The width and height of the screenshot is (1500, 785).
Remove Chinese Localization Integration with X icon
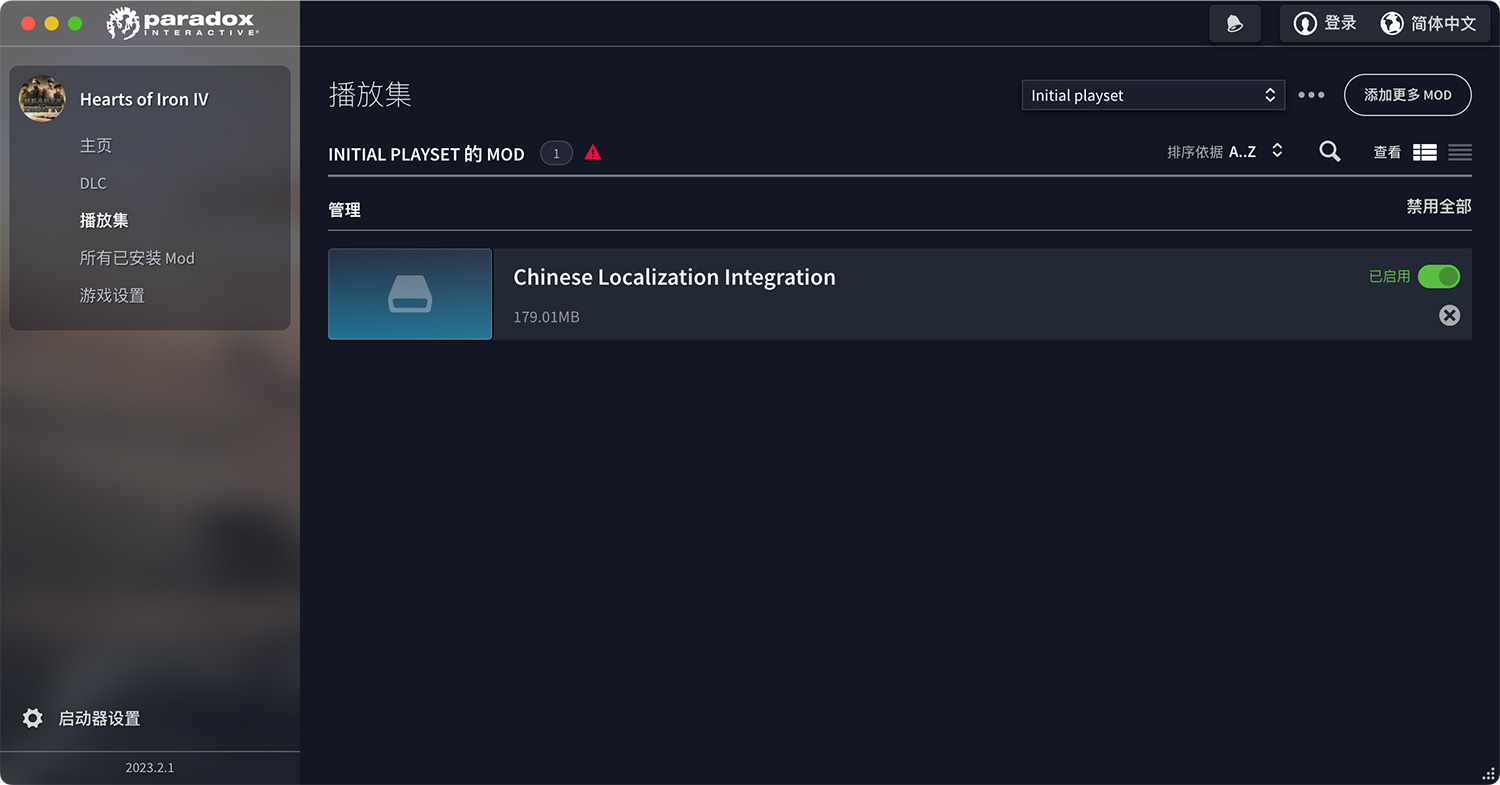coord(1449,316)
